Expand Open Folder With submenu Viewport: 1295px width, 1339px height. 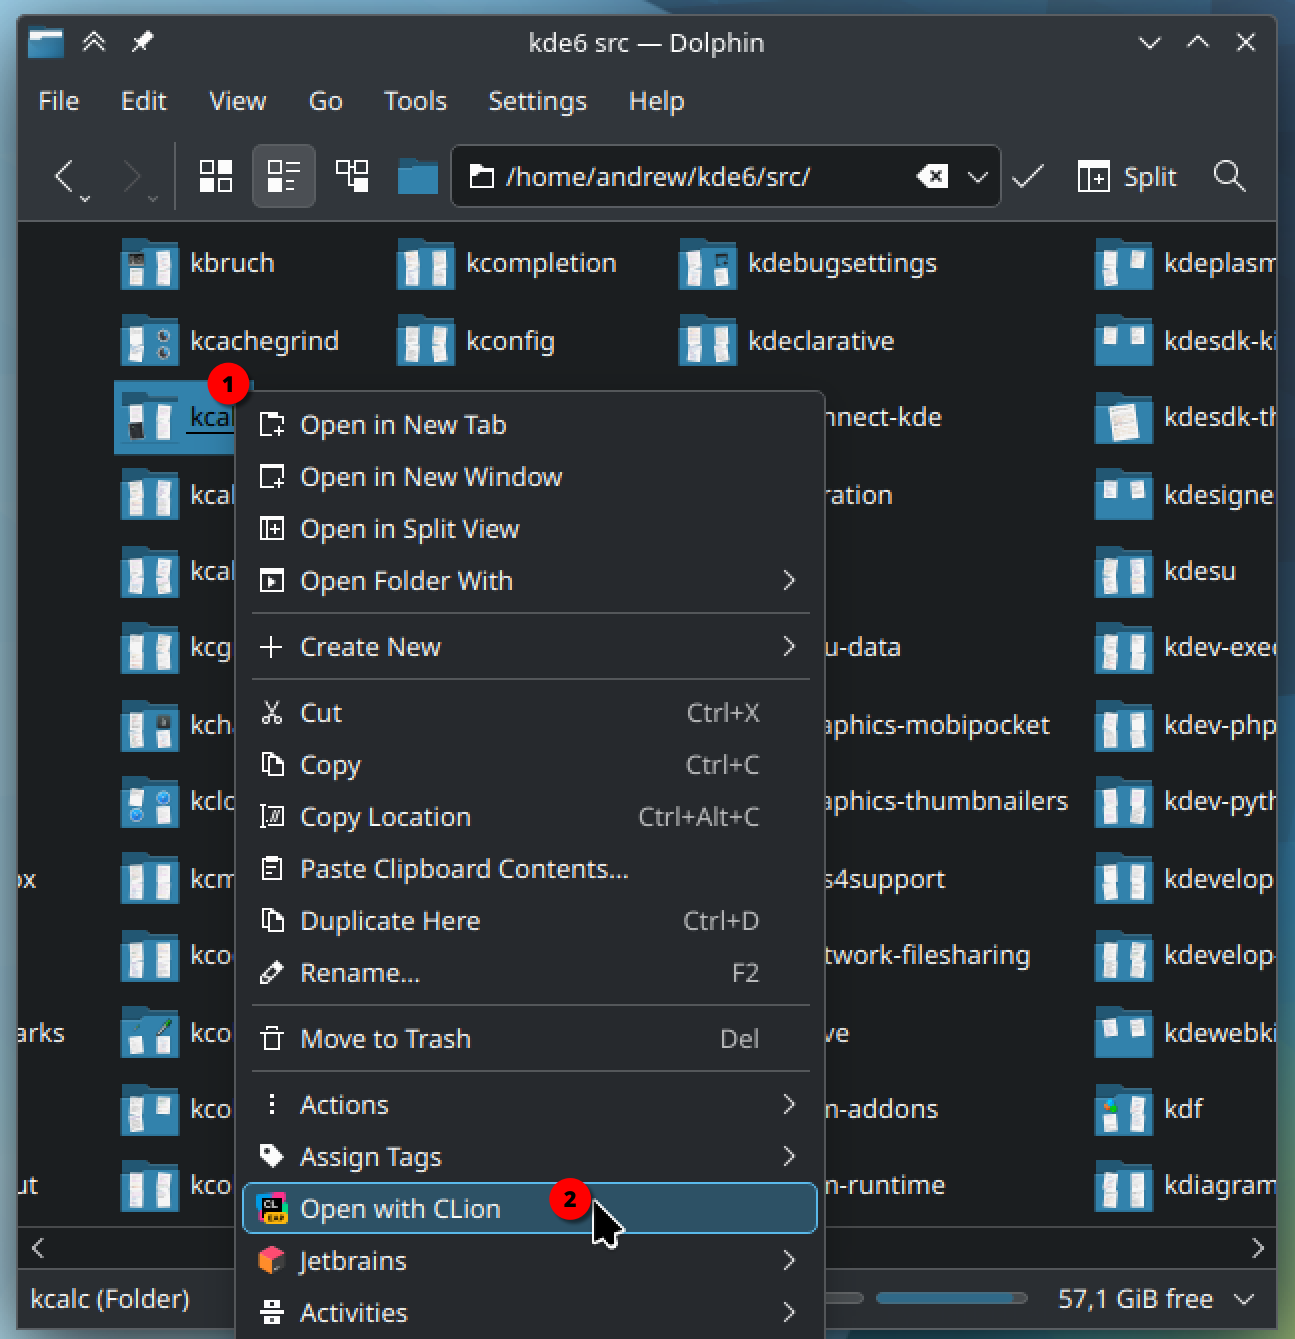click(530, 581)
